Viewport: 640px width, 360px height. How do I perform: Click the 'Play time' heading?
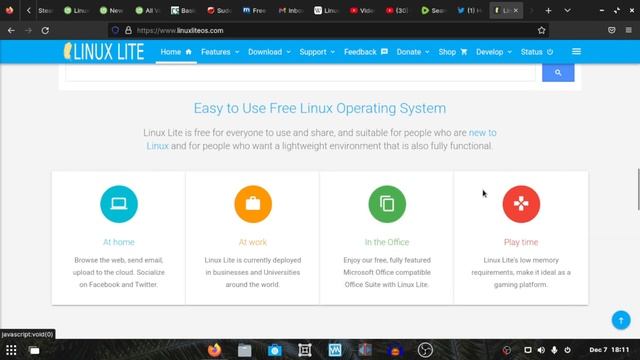click(x=521, y=242)
